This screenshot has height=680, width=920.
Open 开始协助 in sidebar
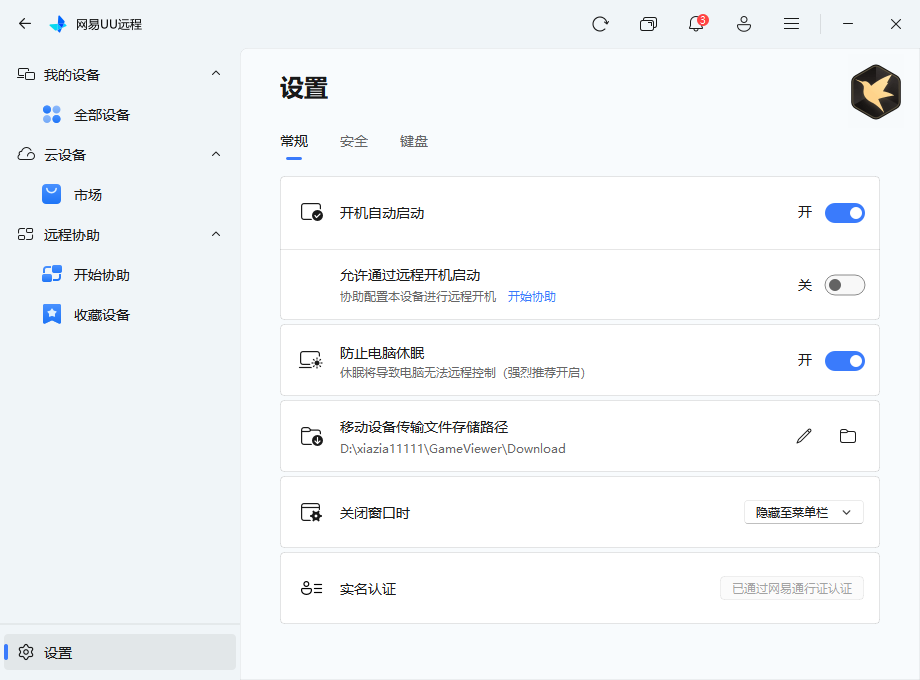pos(102,275)
